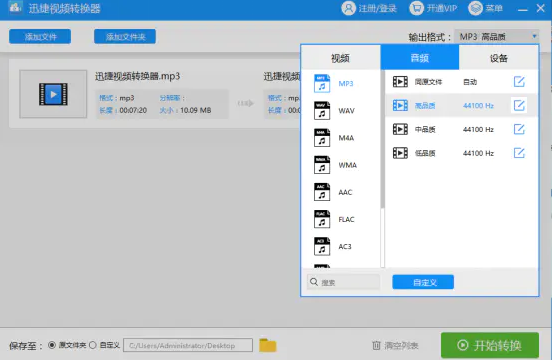Start conversion with 开始转换 button
This screenshot has height=362, width=552.
click(x=490, y=345)
